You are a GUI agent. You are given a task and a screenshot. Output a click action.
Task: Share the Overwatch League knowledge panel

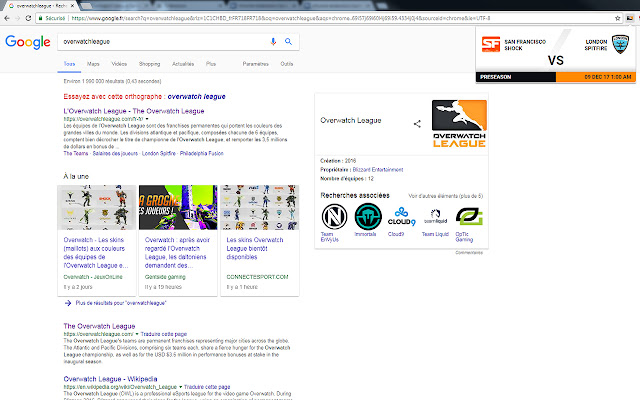417,124
